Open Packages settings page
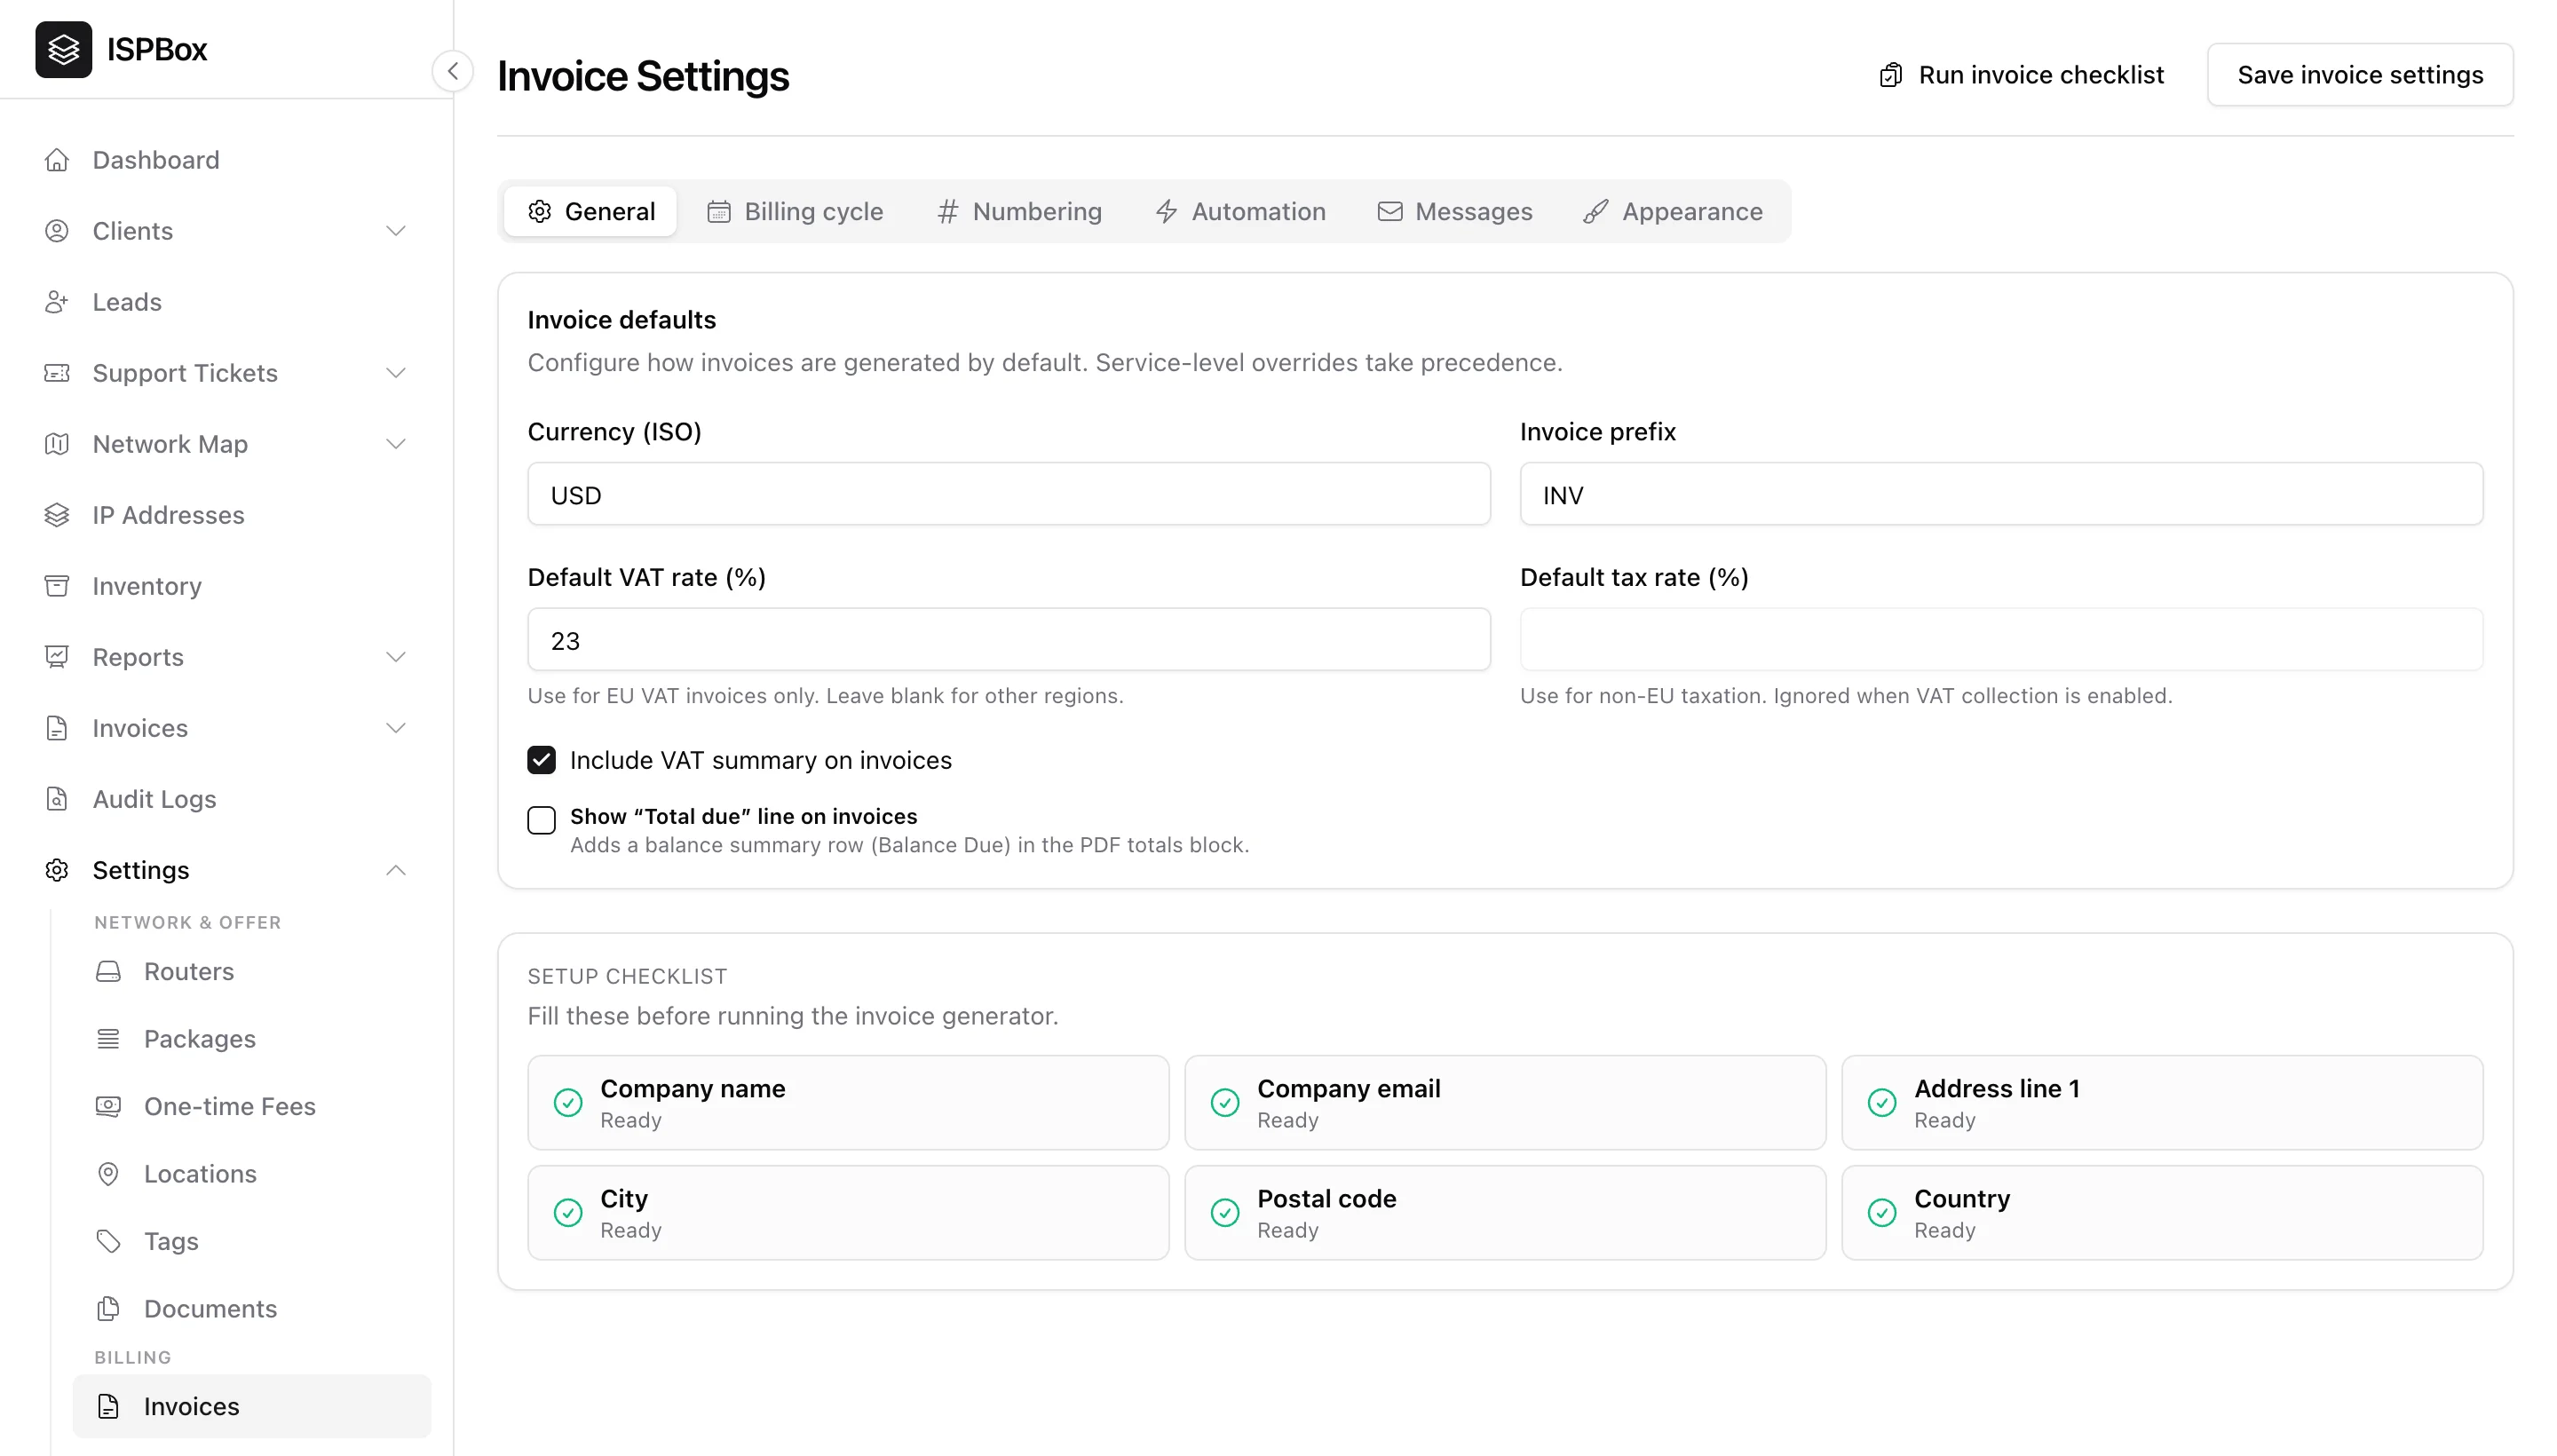This screenshot has height=1456, width=2557. 252,1039
